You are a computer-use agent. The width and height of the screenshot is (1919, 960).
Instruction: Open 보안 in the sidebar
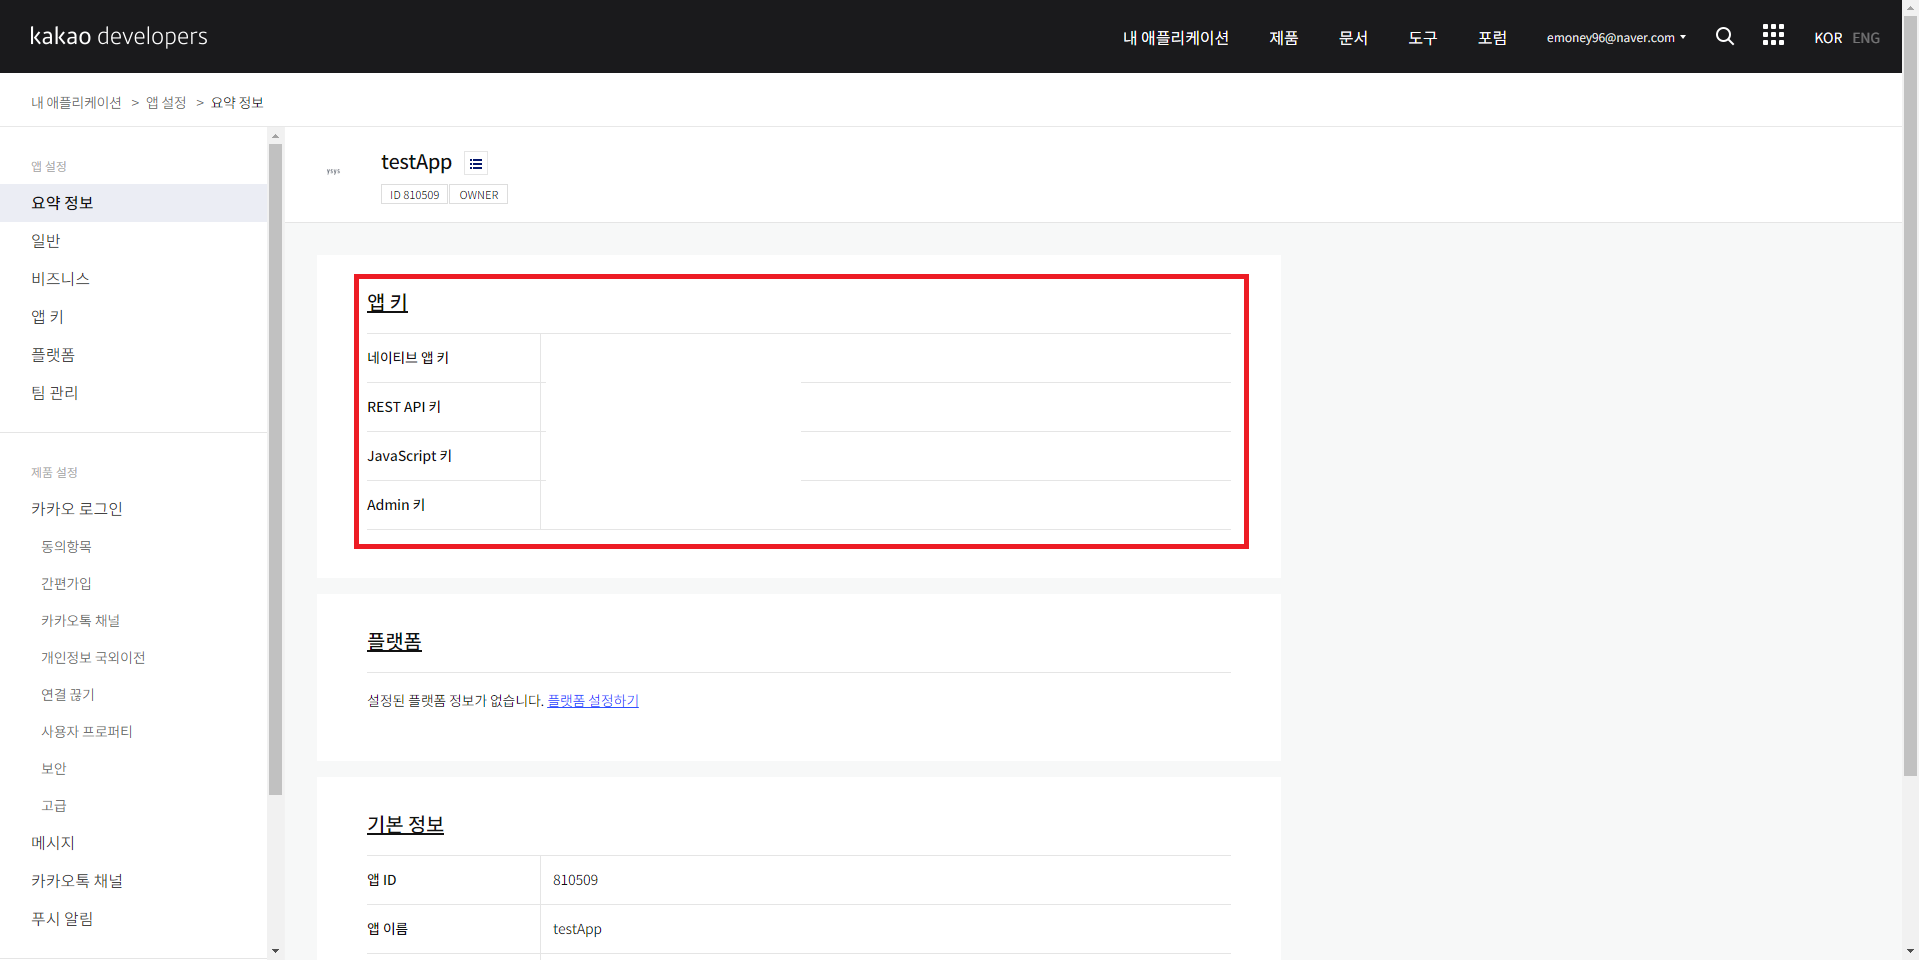[54, 769]
